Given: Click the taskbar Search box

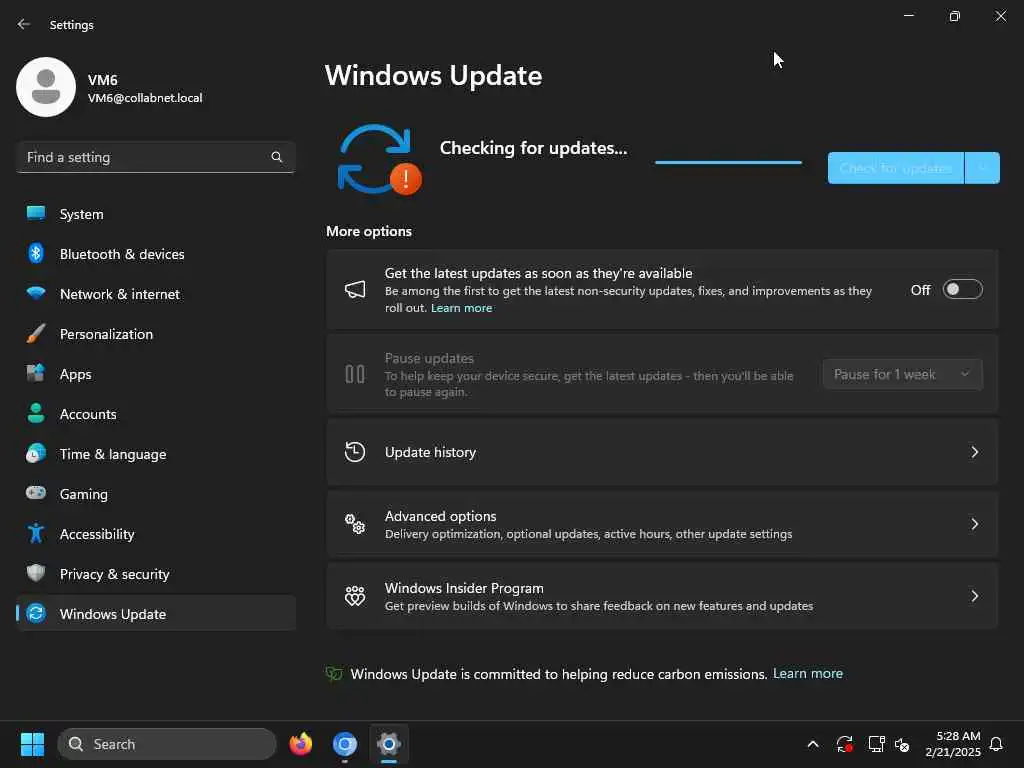Looking at the screenshot, I should pos(167,744).
